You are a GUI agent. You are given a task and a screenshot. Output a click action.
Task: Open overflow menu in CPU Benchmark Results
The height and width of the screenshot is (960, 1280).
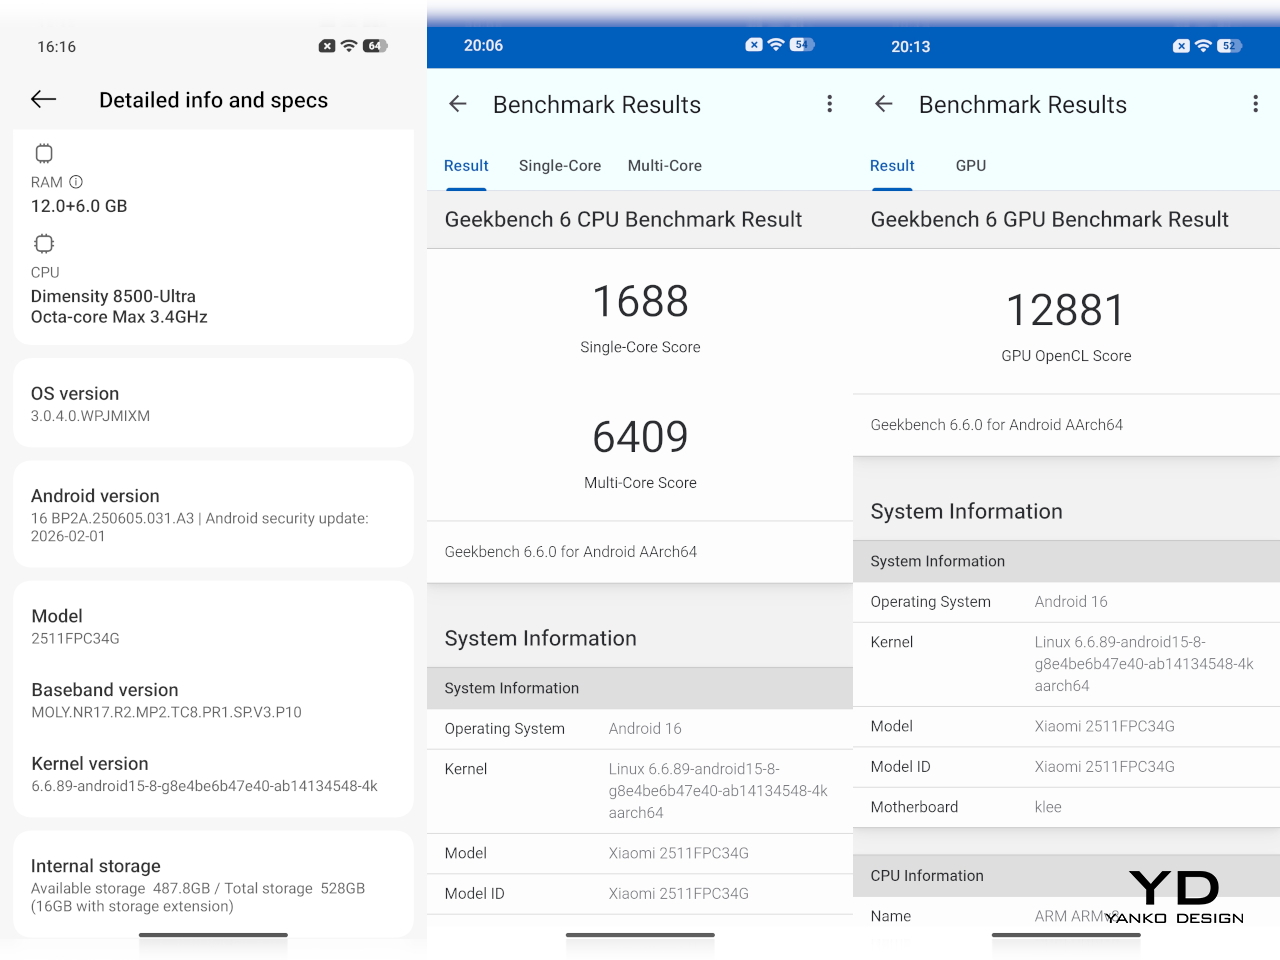[x=829, y=104]
